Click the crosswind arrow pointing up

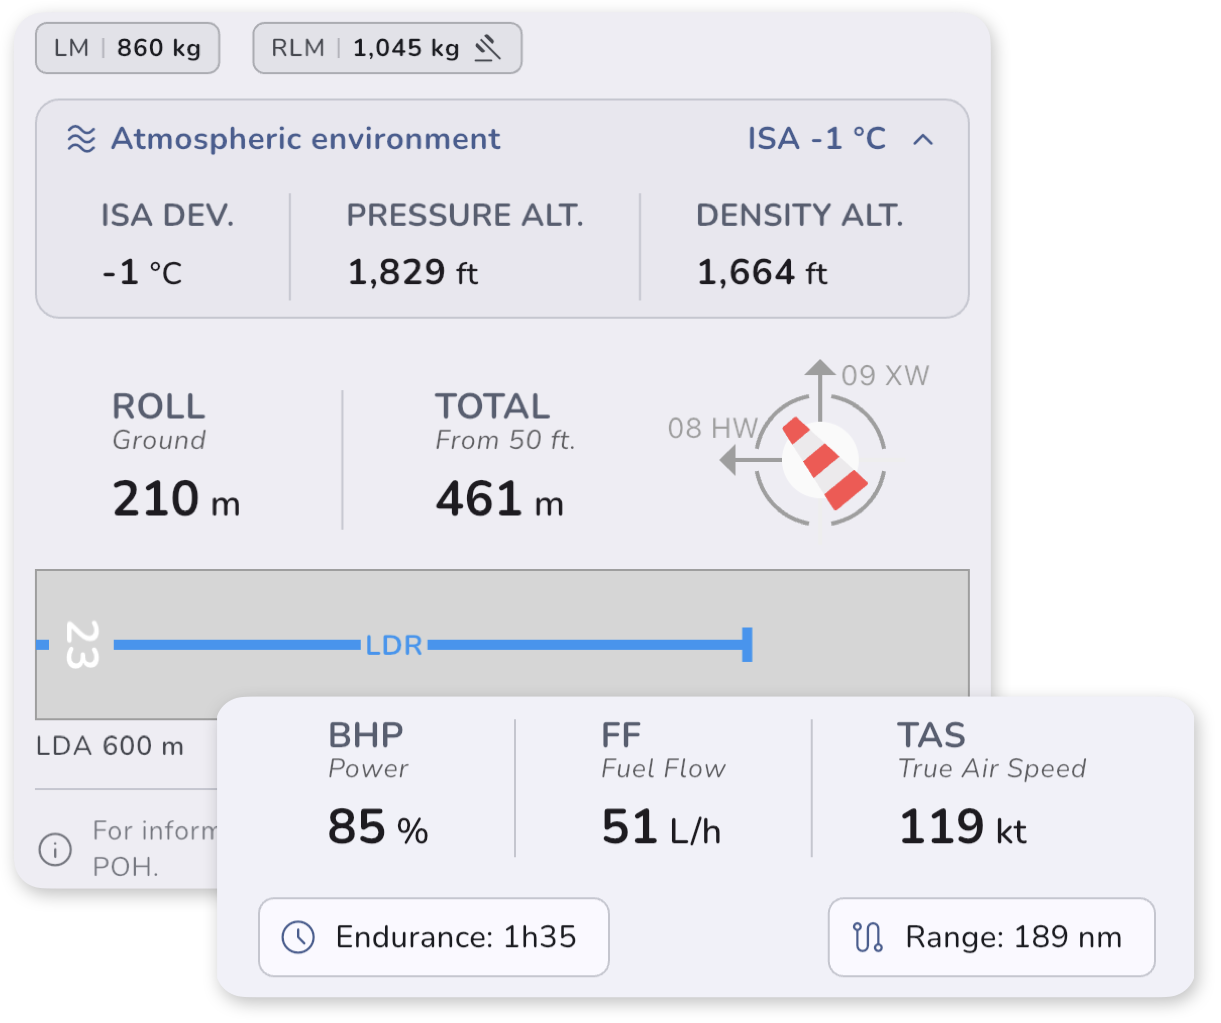[x=820, y=390]
